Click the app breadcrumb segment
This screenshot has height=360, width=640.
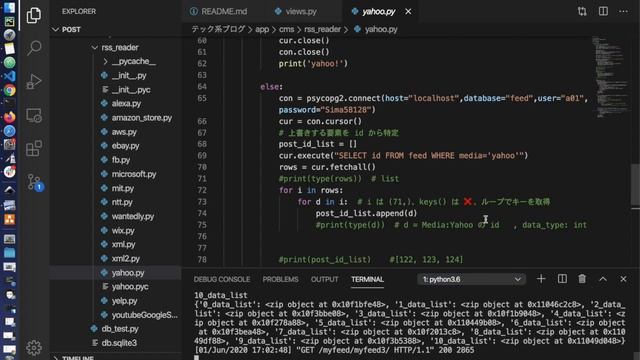[x=262, y=29]
